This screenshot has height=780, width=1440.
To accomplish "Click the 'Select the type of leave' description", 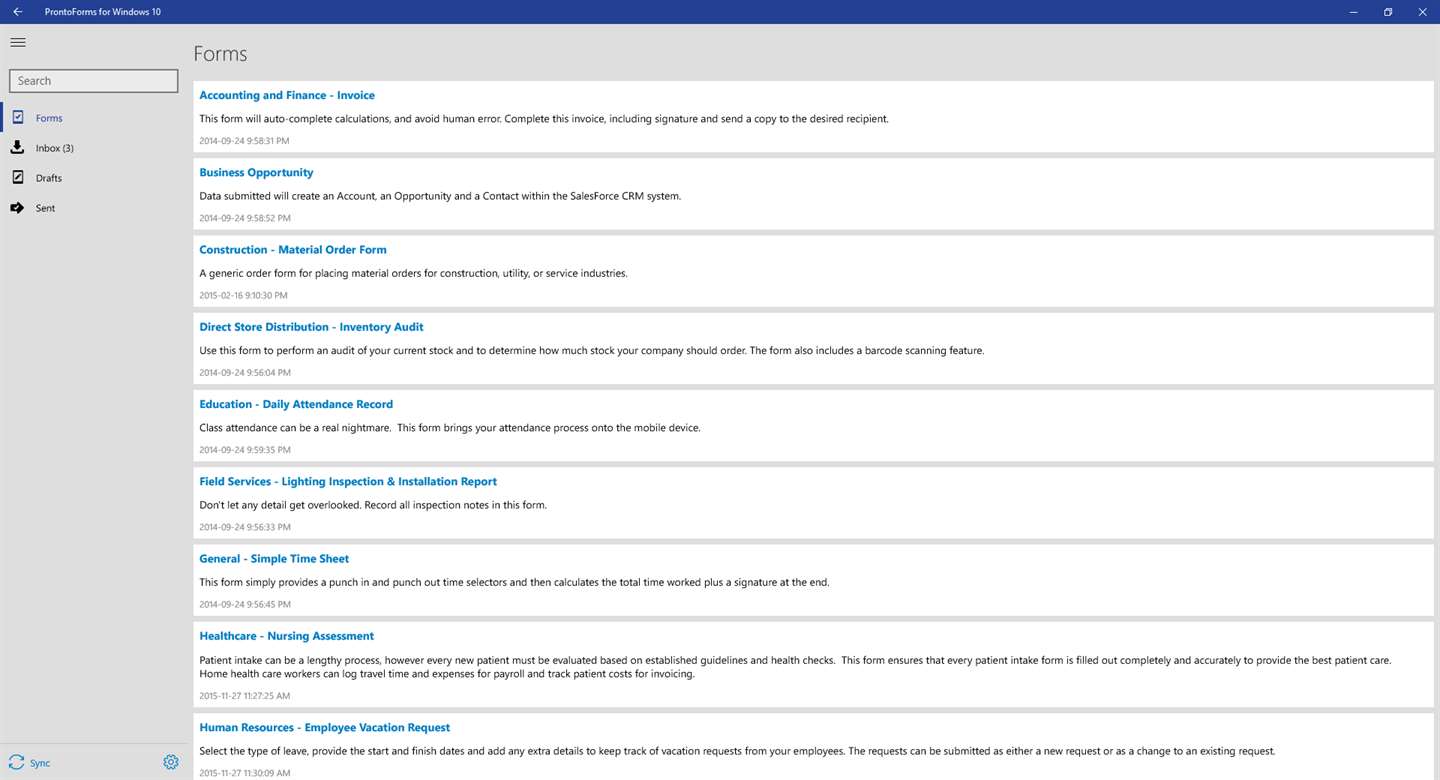I will [737, 751].
